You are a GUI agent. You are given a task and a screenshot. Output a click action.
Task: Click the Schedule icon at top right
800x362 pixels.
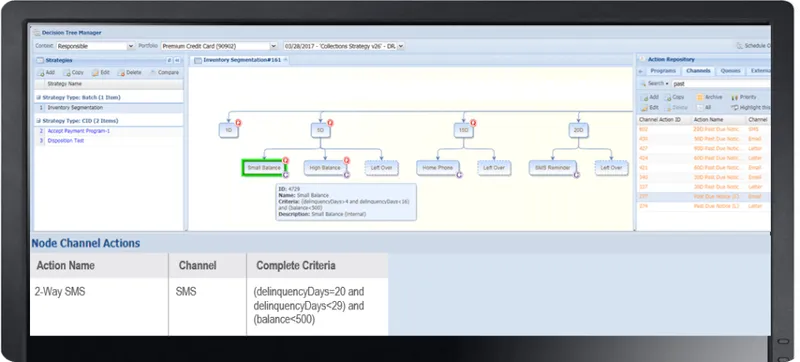739,46
